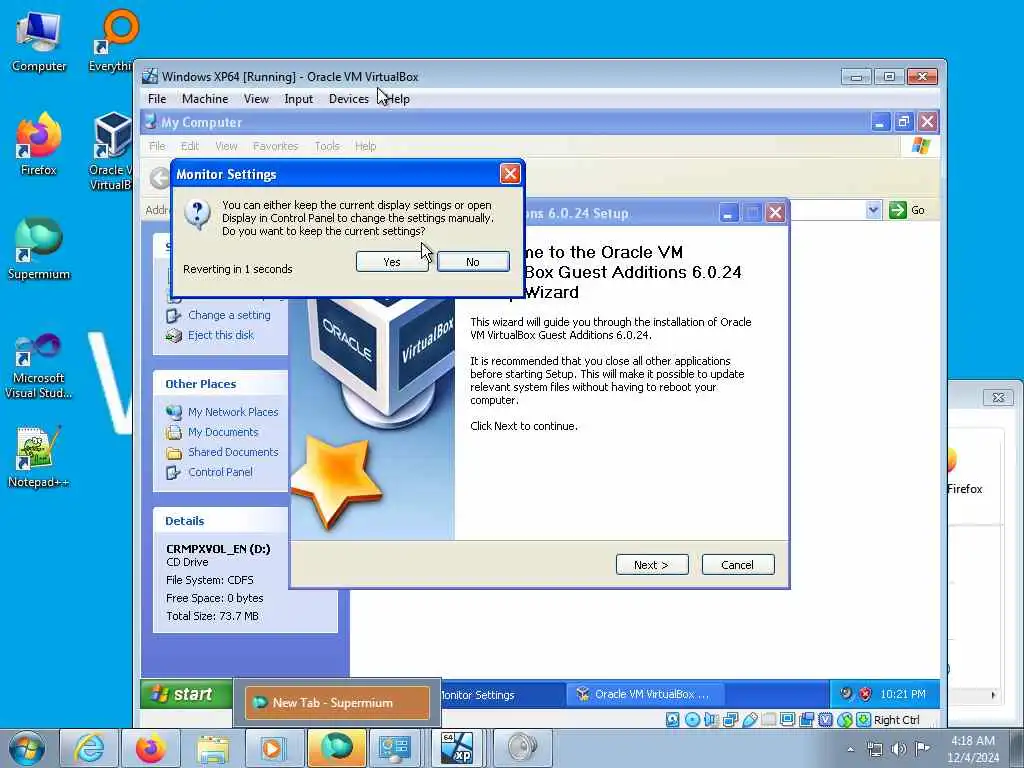The height and width of the screenshot is (768, 1024).
Task: Click the network indicator in VirtualBox status bar
Action: coord(730,720)
